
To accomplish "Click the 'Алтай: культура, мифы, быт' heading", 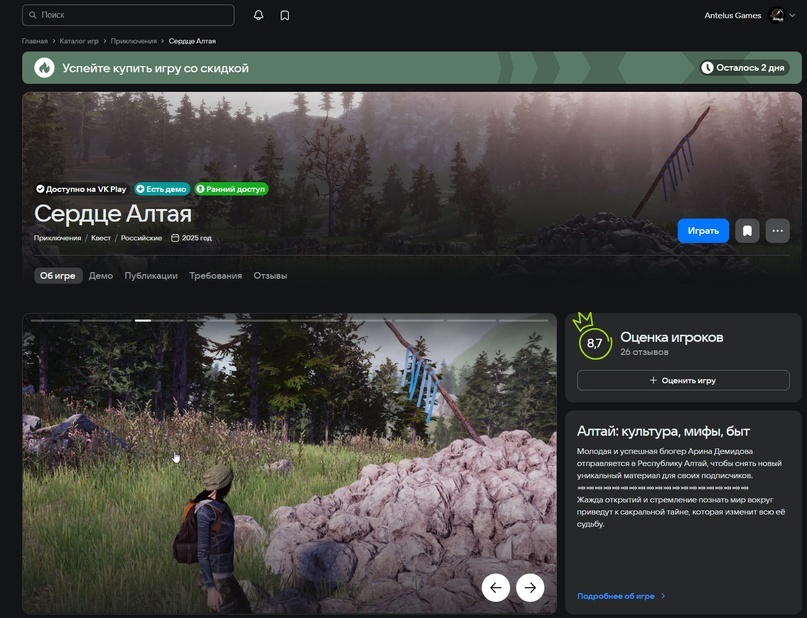I will (x=663, y=431).
